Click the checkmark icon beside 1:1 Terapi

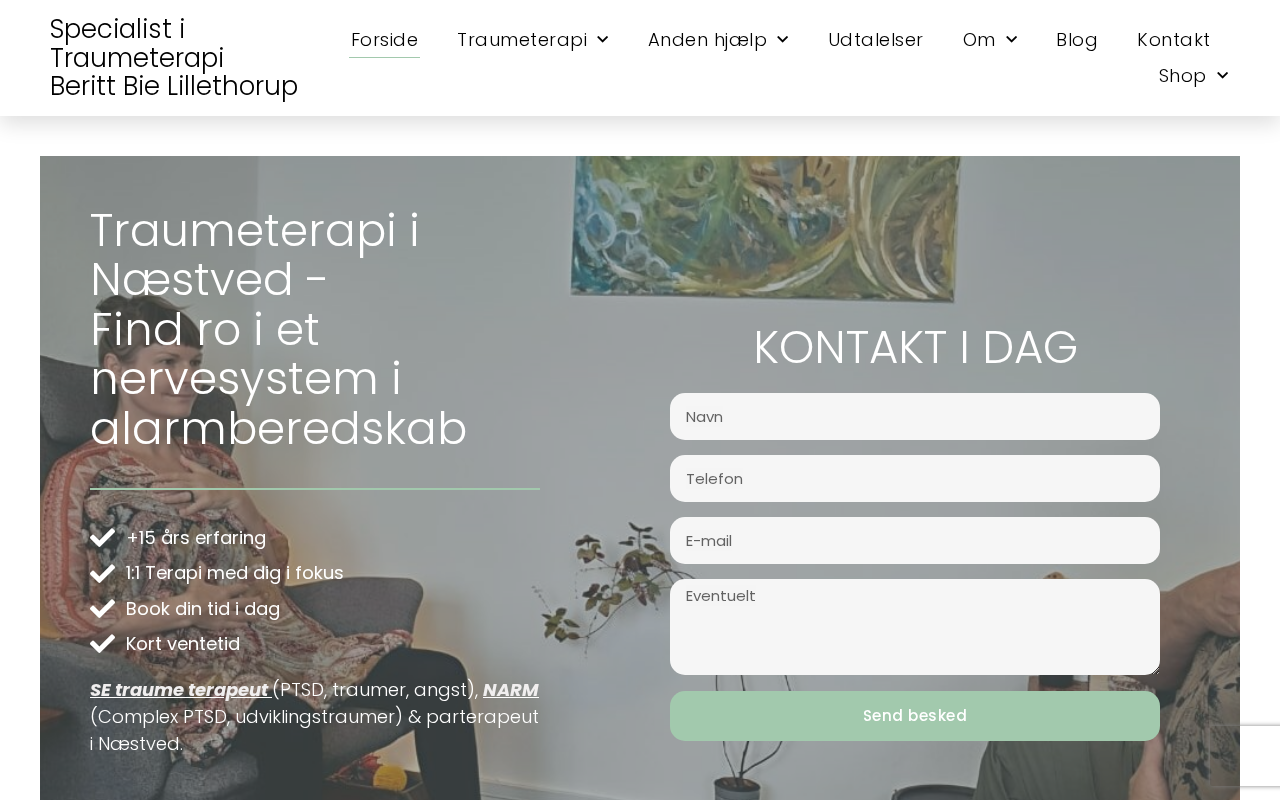[x=103, y=573]
